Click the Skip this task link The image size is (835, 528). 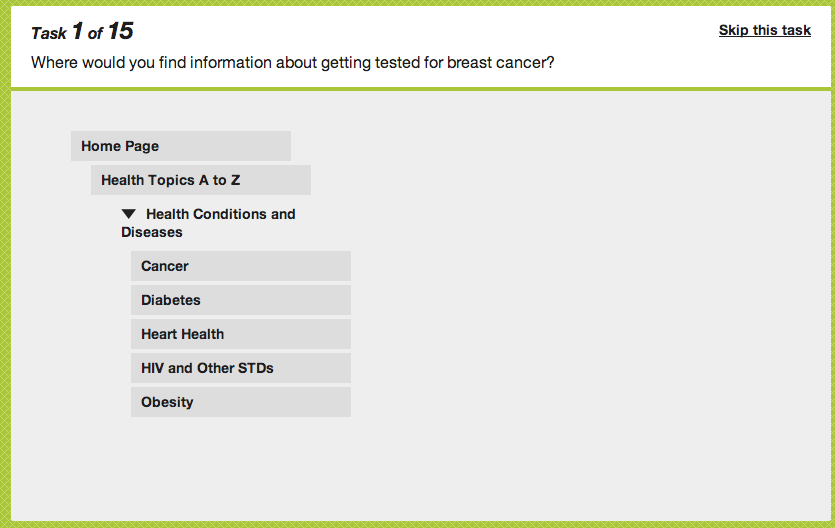(764, 30)
